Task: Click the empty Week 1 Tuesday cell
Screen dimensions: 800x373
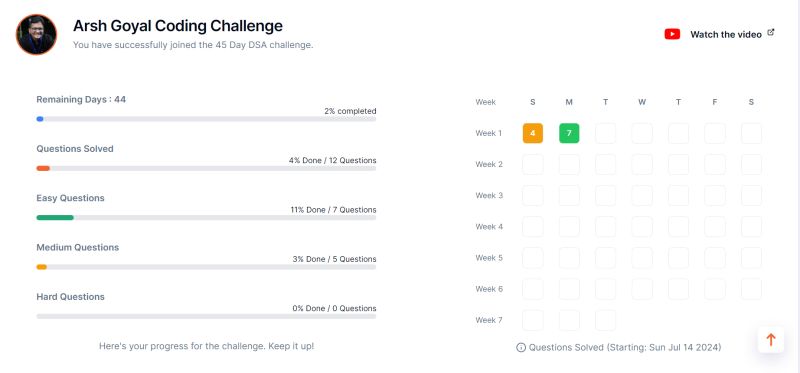Action: (x=606, y=133)
